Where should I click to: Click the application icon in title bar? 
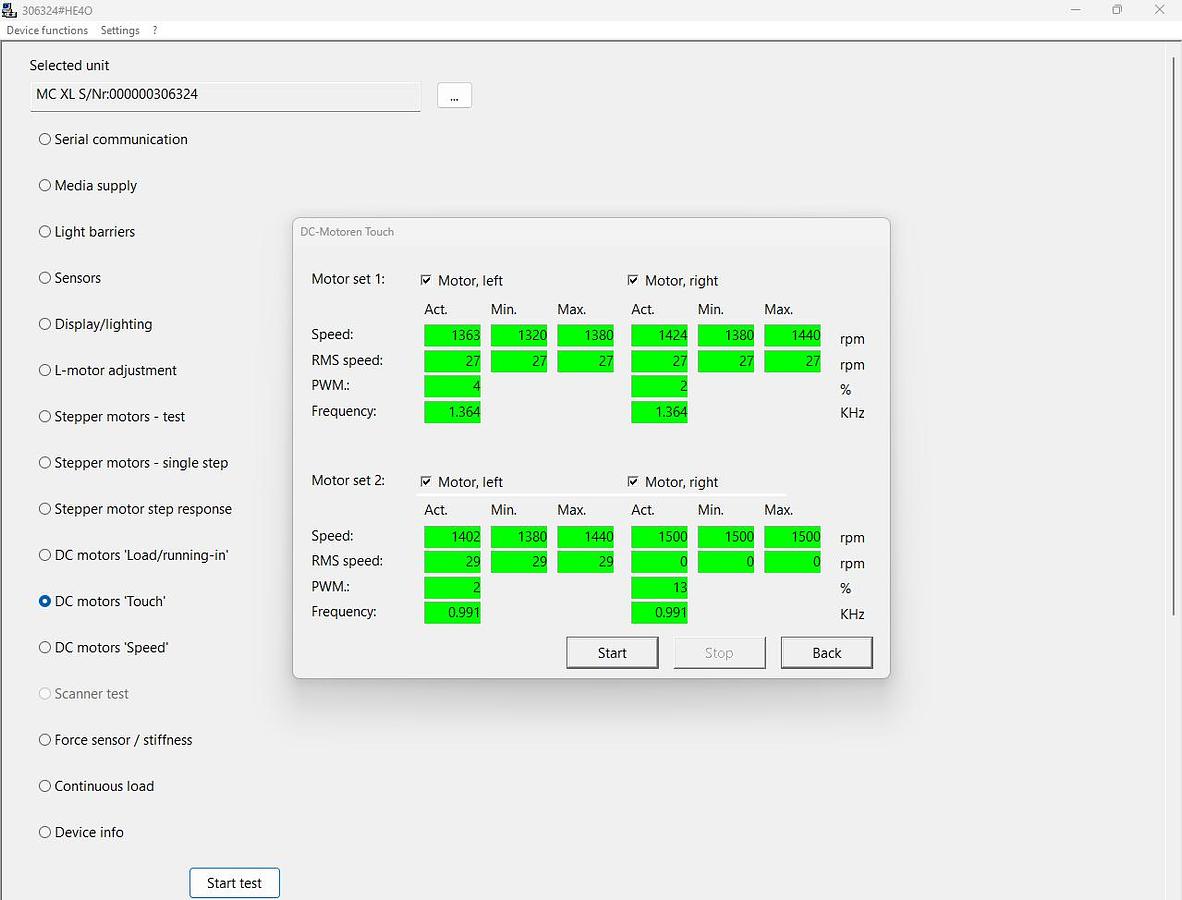click(x=9, y=10)
